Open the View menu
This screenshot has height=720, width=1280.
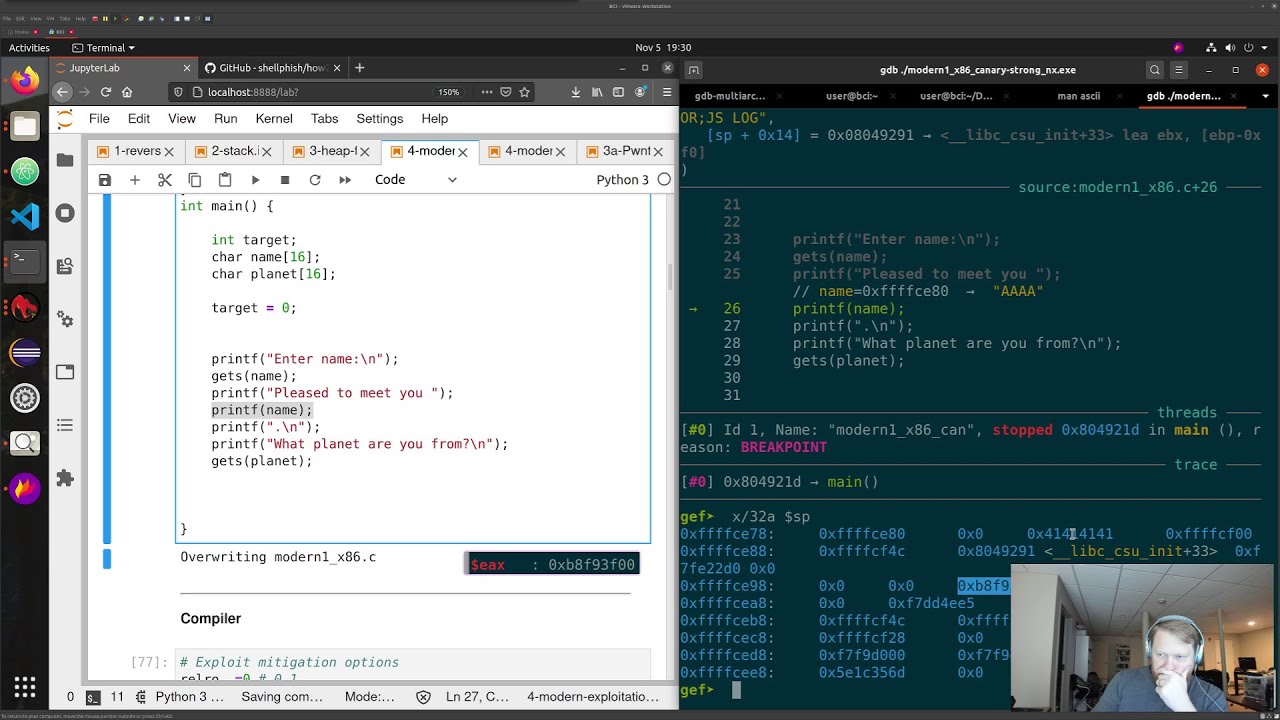point(182,119)
